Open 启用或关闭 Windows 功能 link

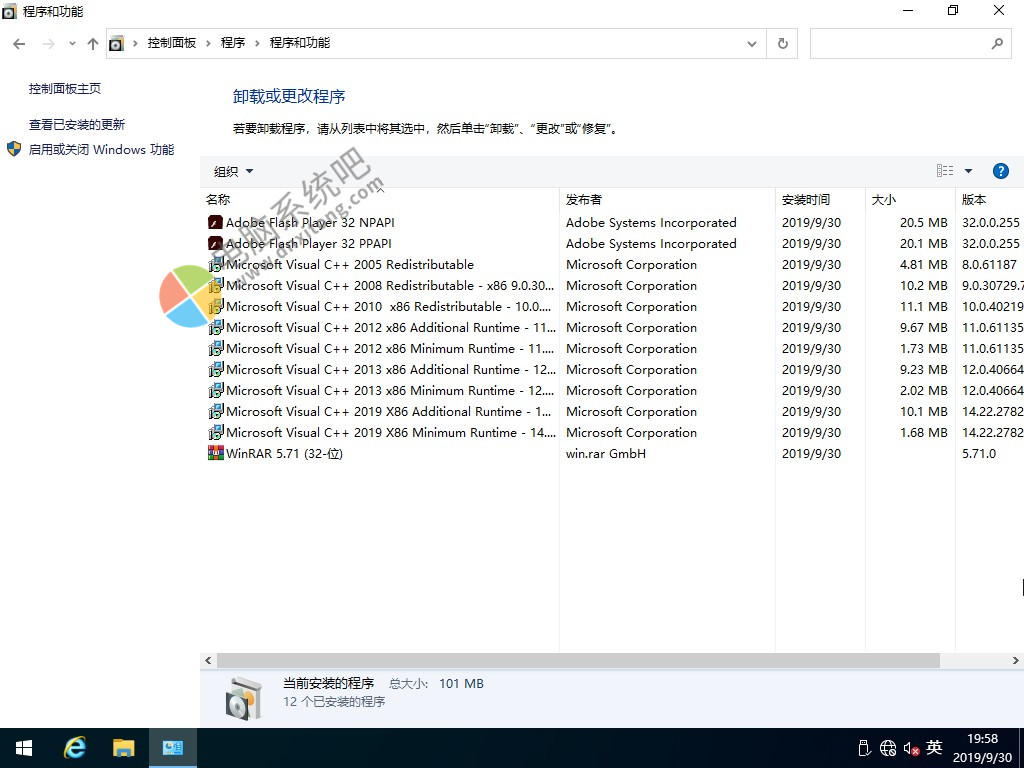(x=101, y=150)
